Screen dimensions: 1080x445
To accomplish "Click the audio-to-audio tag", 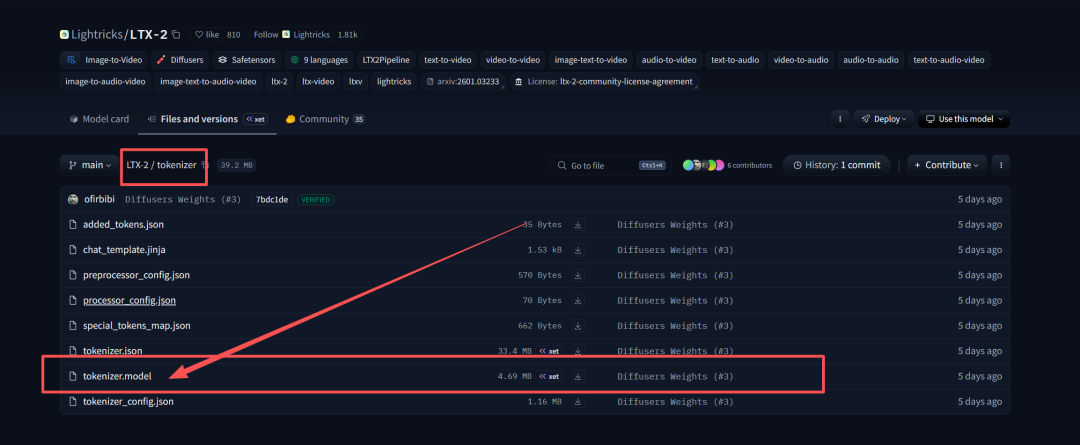I will point(871,60).
